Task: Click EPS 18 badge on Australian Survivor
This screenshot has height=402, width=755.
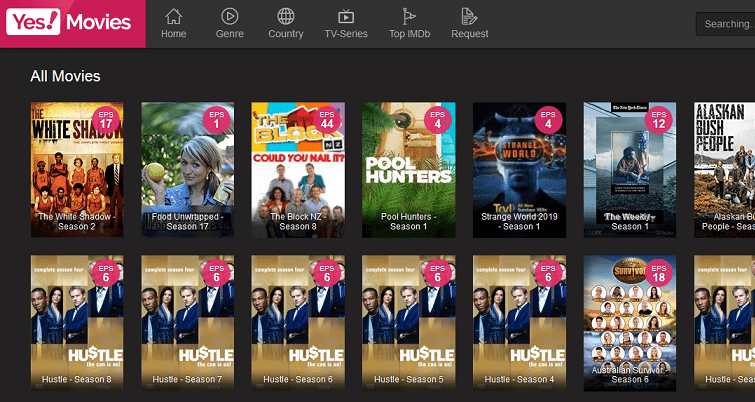Action: [x=658, y=273]
